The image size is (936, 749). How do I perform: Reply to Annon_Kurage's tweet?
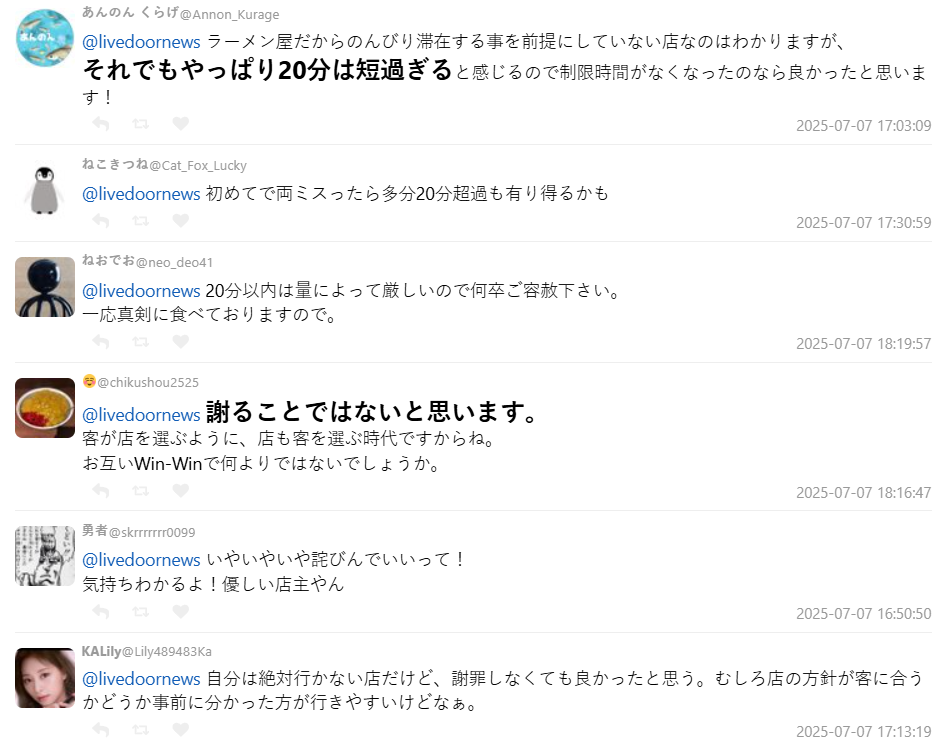point(101,124)
